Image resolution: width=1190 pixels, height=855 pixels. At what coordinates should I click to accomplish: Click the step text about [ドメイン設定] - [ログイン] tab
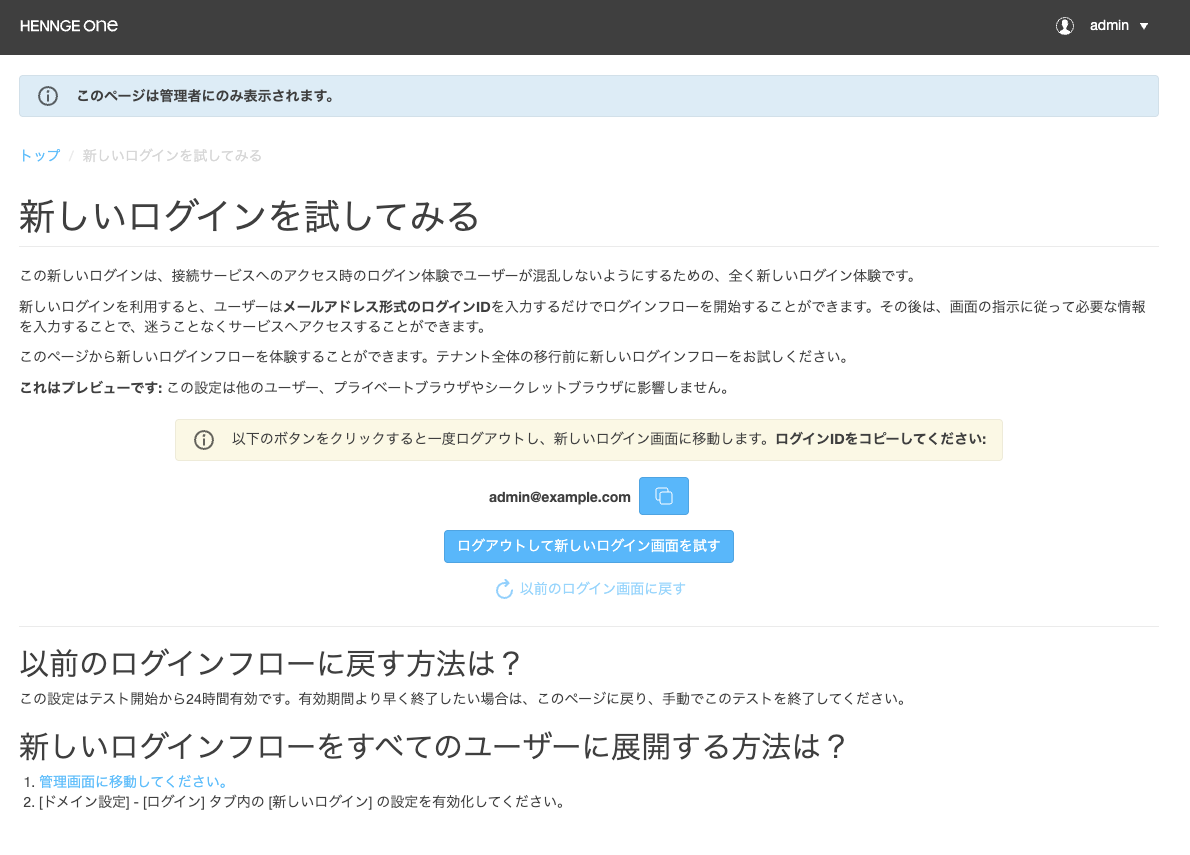pos(302,802)
